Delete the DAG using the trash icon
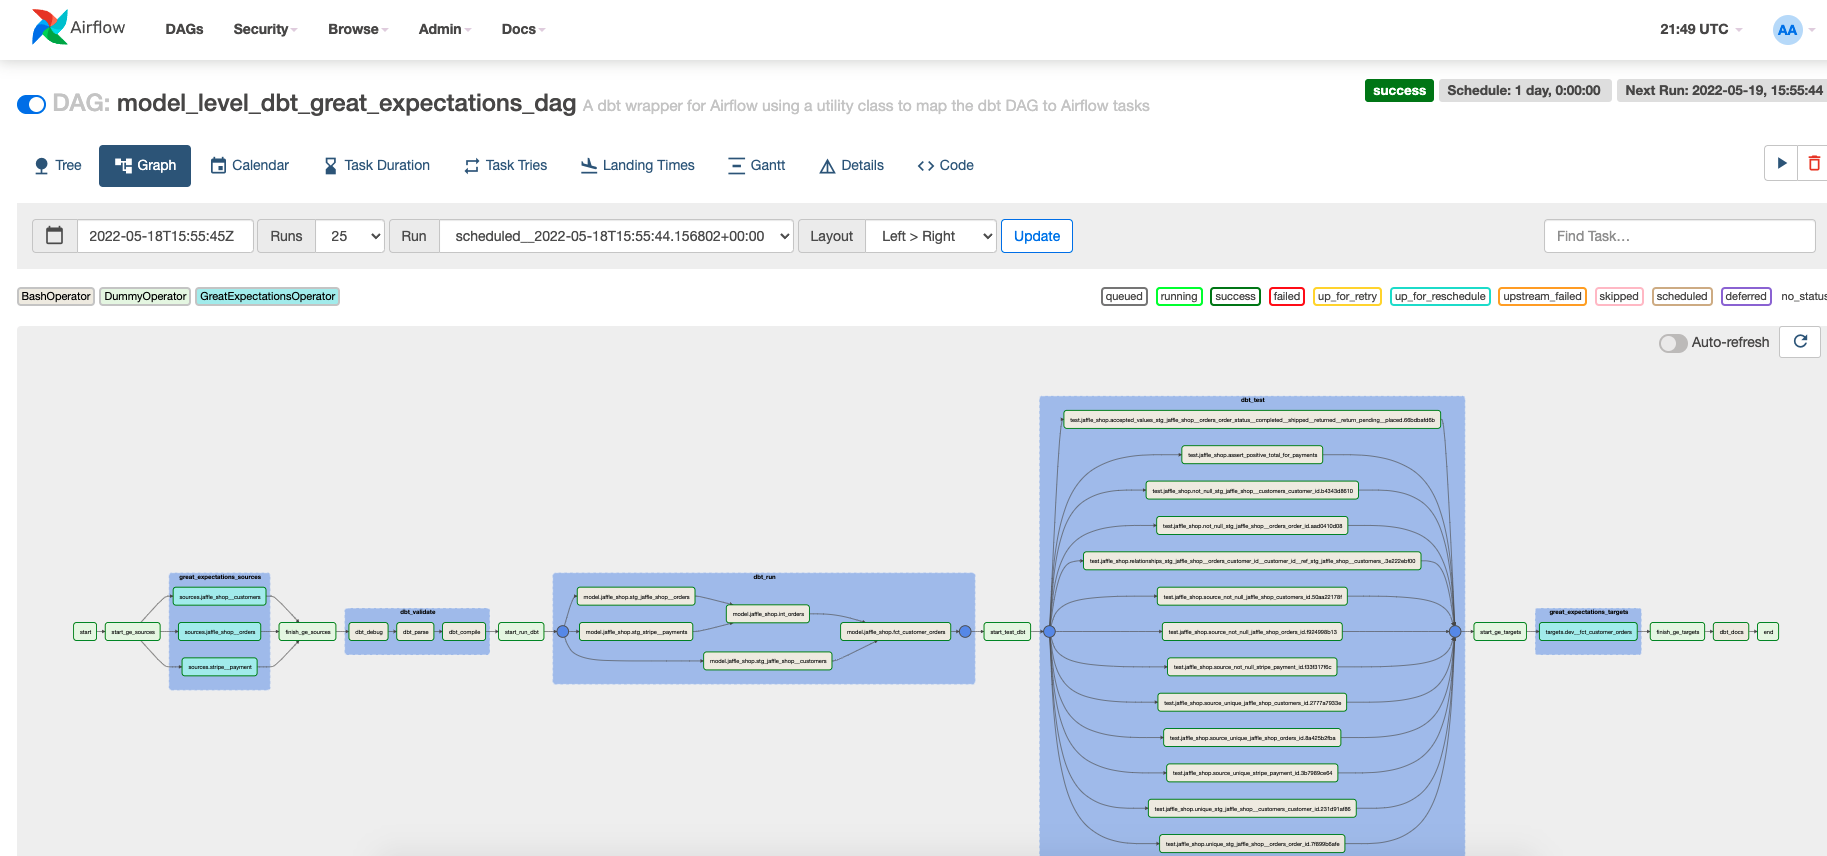 point(1813,164)
